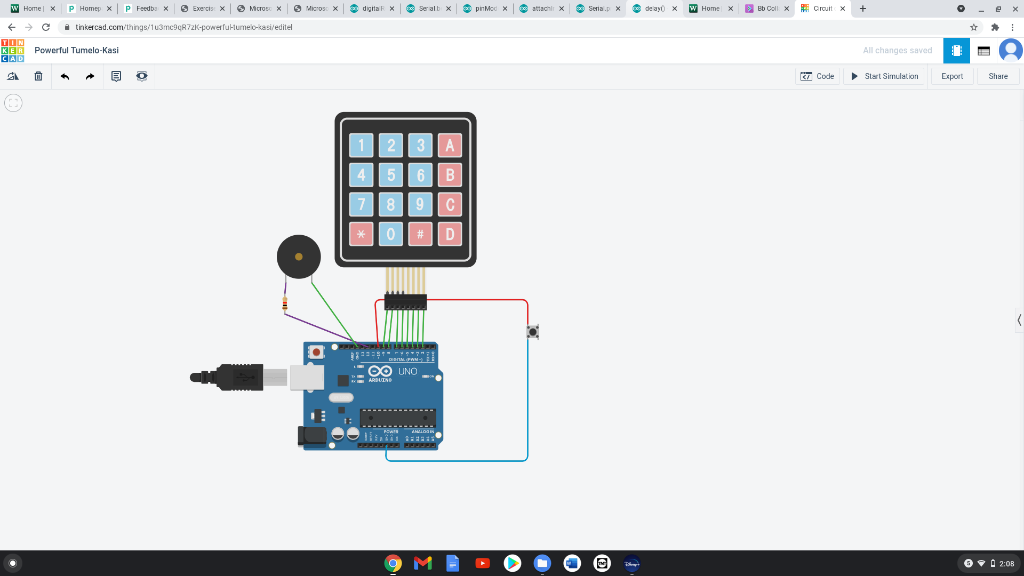This screenshot has width=1024, height=576.
Task: Open Chrome from the shelf
Action: click(x=393, y=563)
